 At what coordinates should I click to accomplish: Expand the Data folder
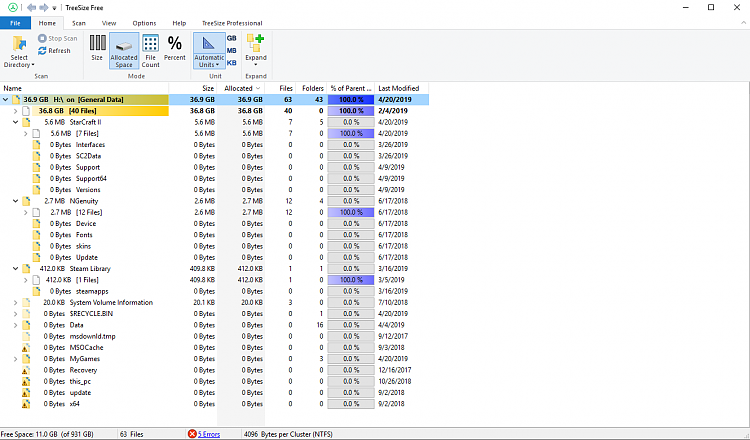[x=15, y=325]
